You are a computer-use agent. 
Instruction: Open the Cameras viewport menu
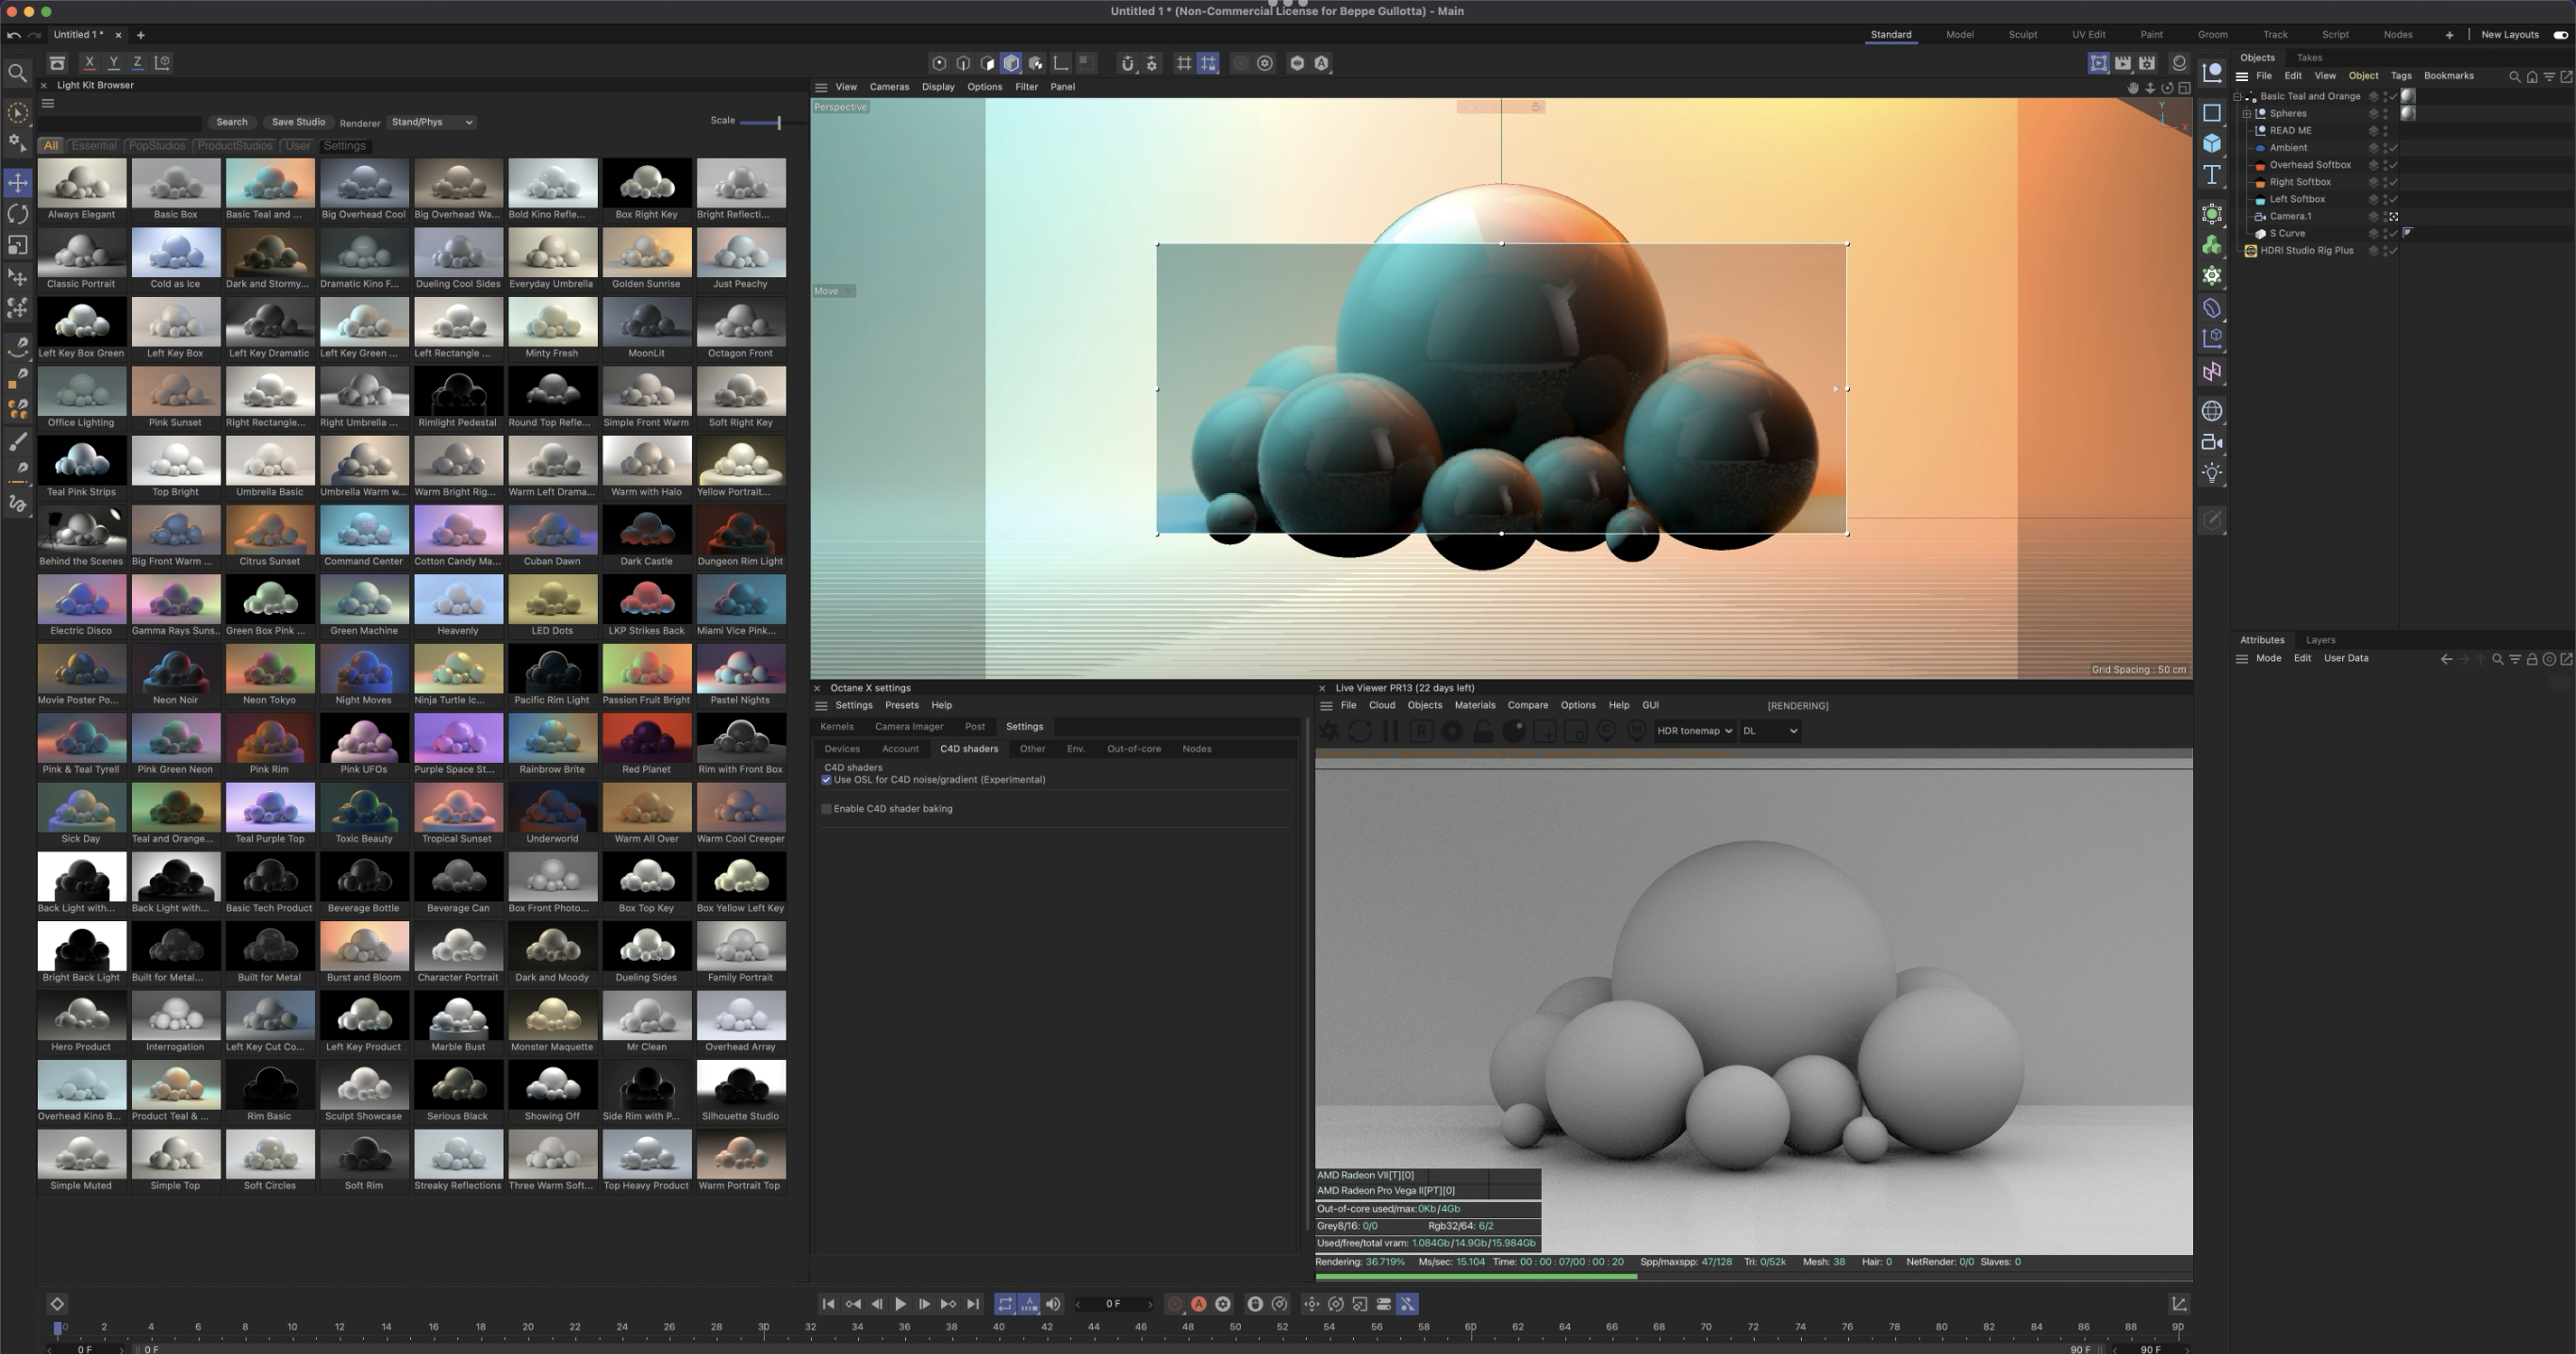(x=888, y=87)
